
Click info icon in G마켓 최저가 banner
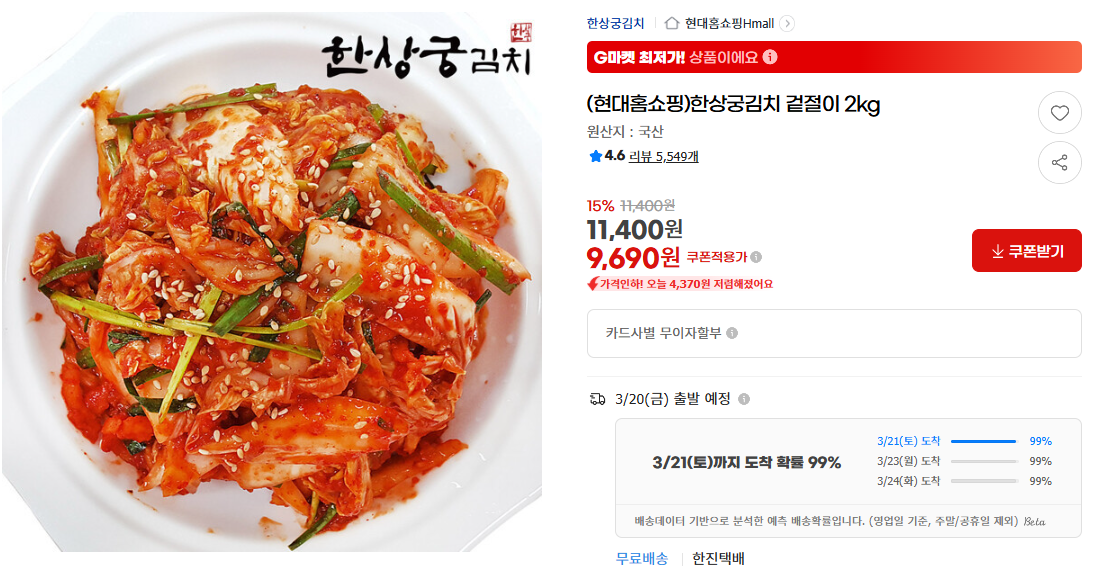(x=770, y=57)
